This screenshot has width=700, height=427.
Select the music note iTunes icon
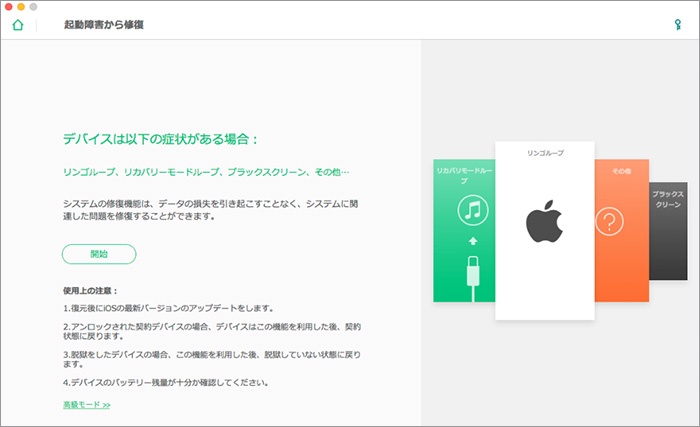coord(473,210)
